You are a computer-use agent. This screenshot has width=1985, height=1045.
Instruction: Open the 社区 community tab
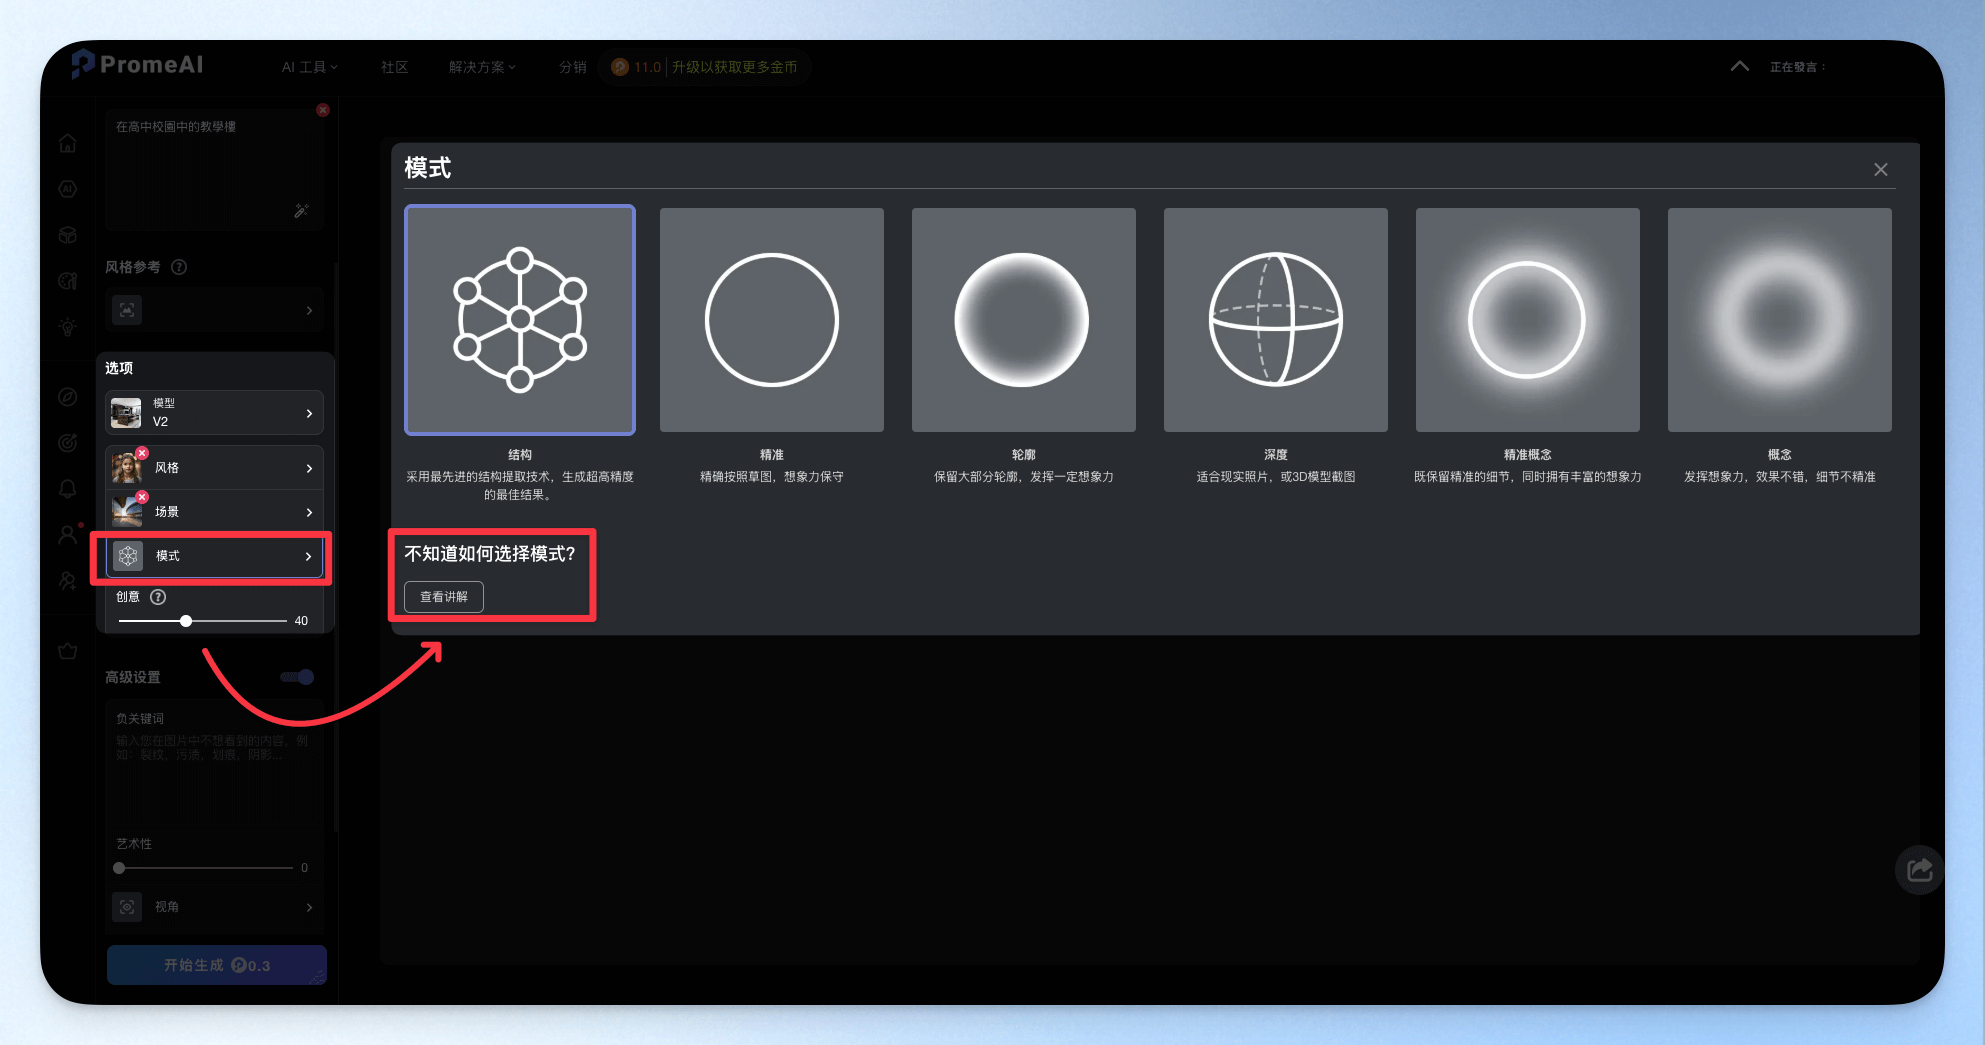pyautogui.click(x=395, y=67)
